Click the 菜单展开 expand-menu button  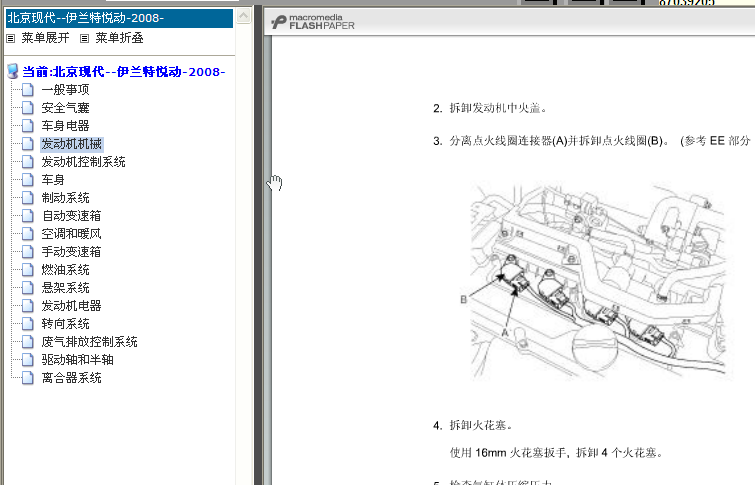(x=45, y=38)
